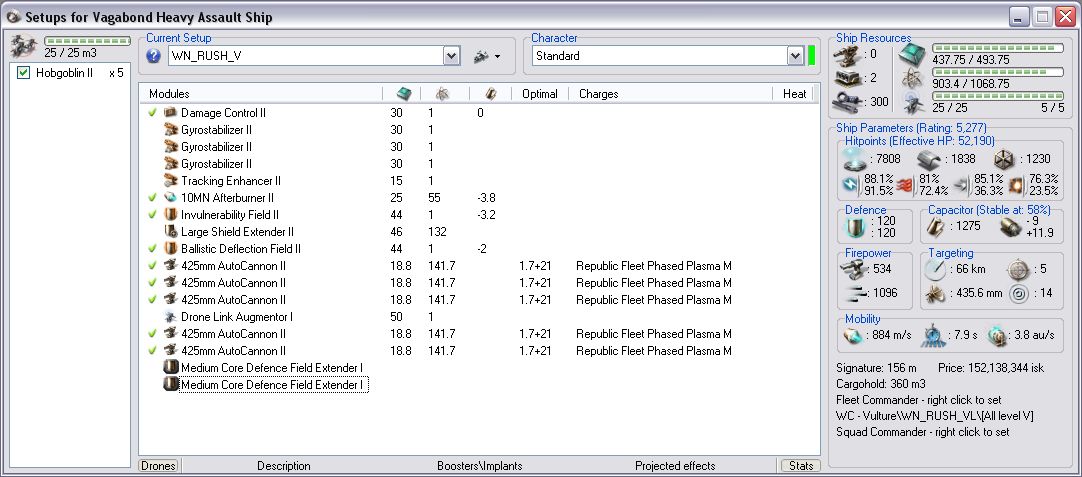
Task: Click the Invulnerability Field II icon
Action: 170,215
